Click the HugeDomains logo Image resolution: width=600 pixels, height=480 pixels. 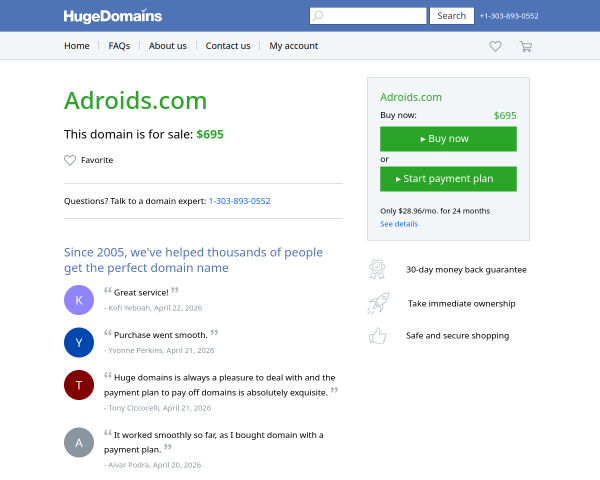113,16
